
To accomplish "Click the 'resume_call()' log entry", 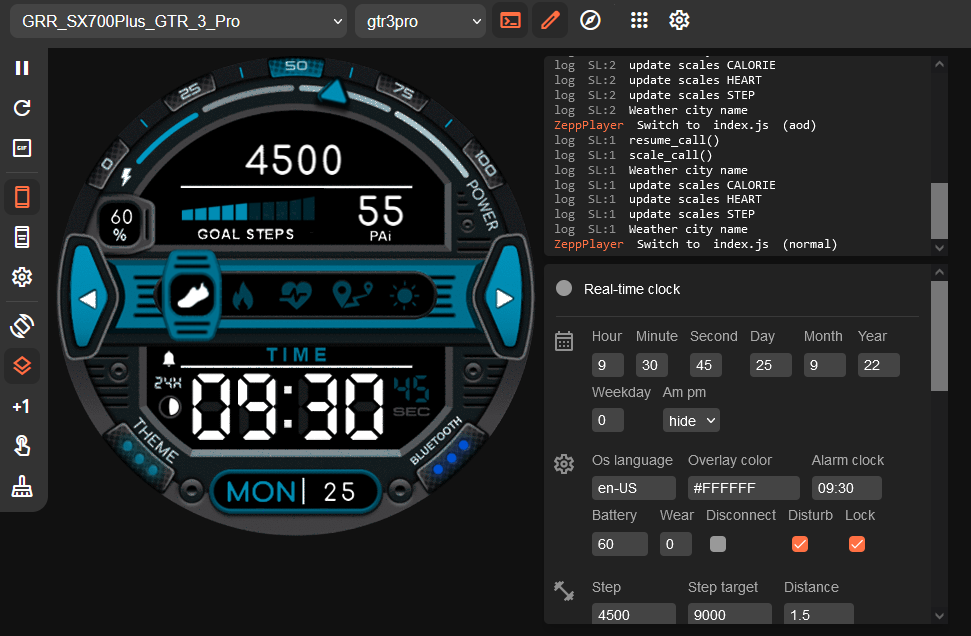I will click(674, 140).
